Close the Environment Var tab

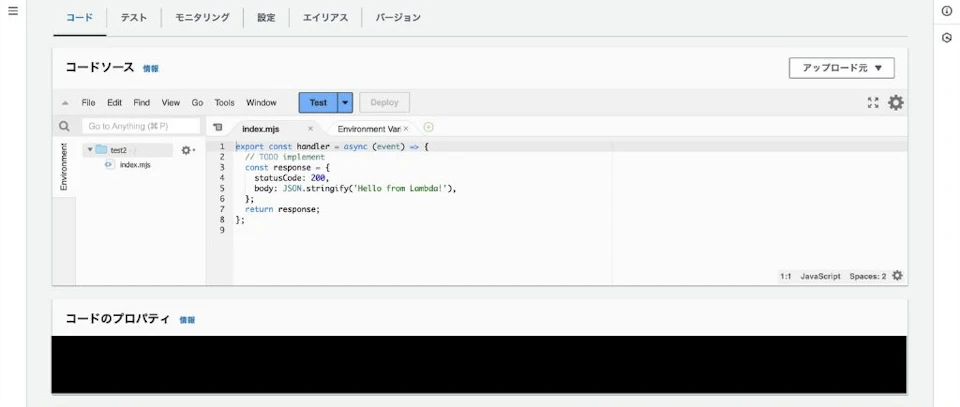[406, 129]
